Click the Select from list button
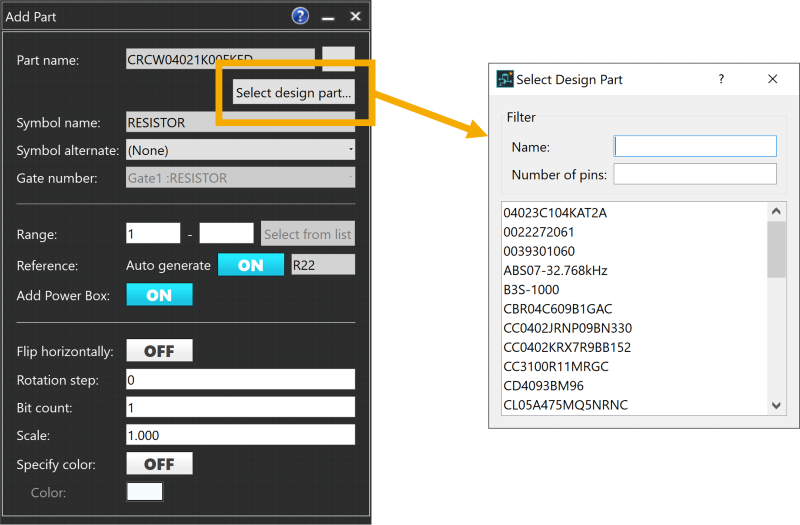 pyautogui.click(x=307, y=234)
